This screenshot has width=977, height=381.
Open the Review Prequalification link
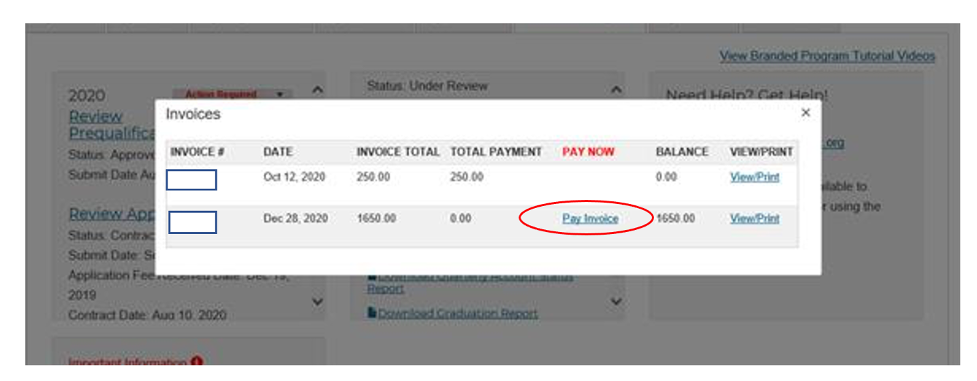pos(112,125)
